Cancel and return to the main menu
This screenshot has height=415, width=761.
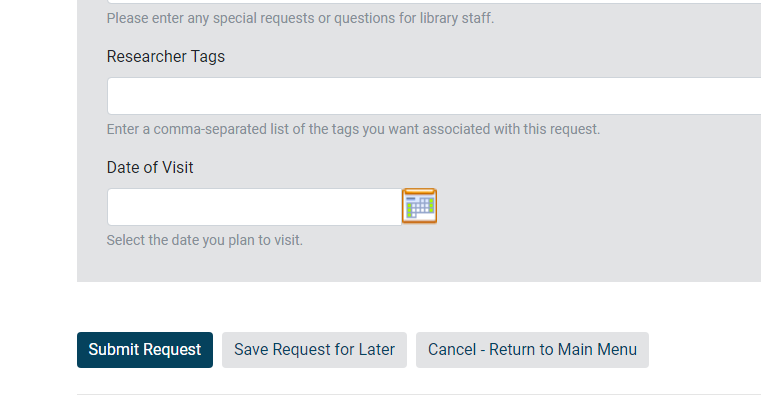(532, 350)
